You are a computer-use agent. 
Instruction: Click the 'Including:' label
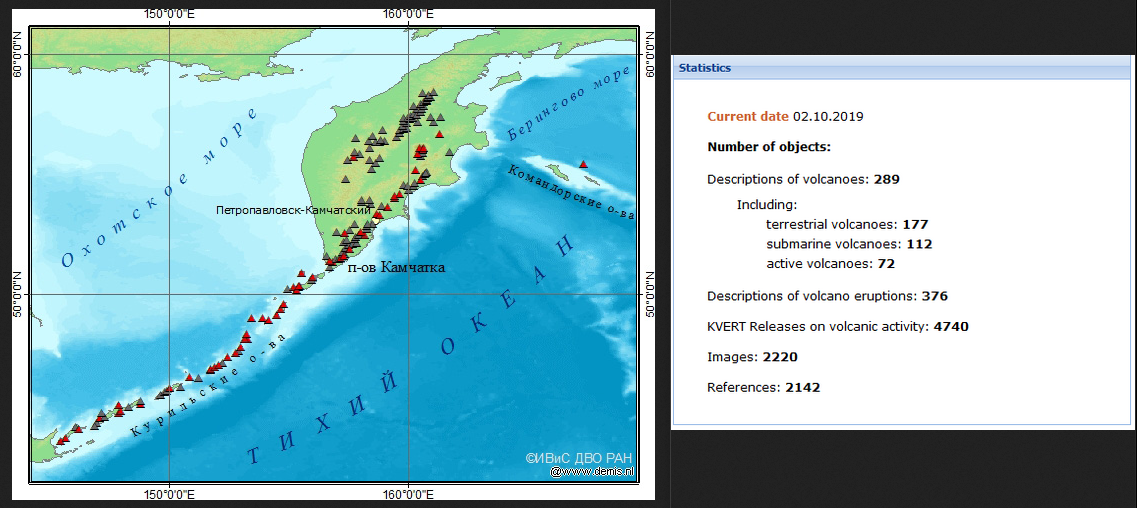click(x=767, y=204)
